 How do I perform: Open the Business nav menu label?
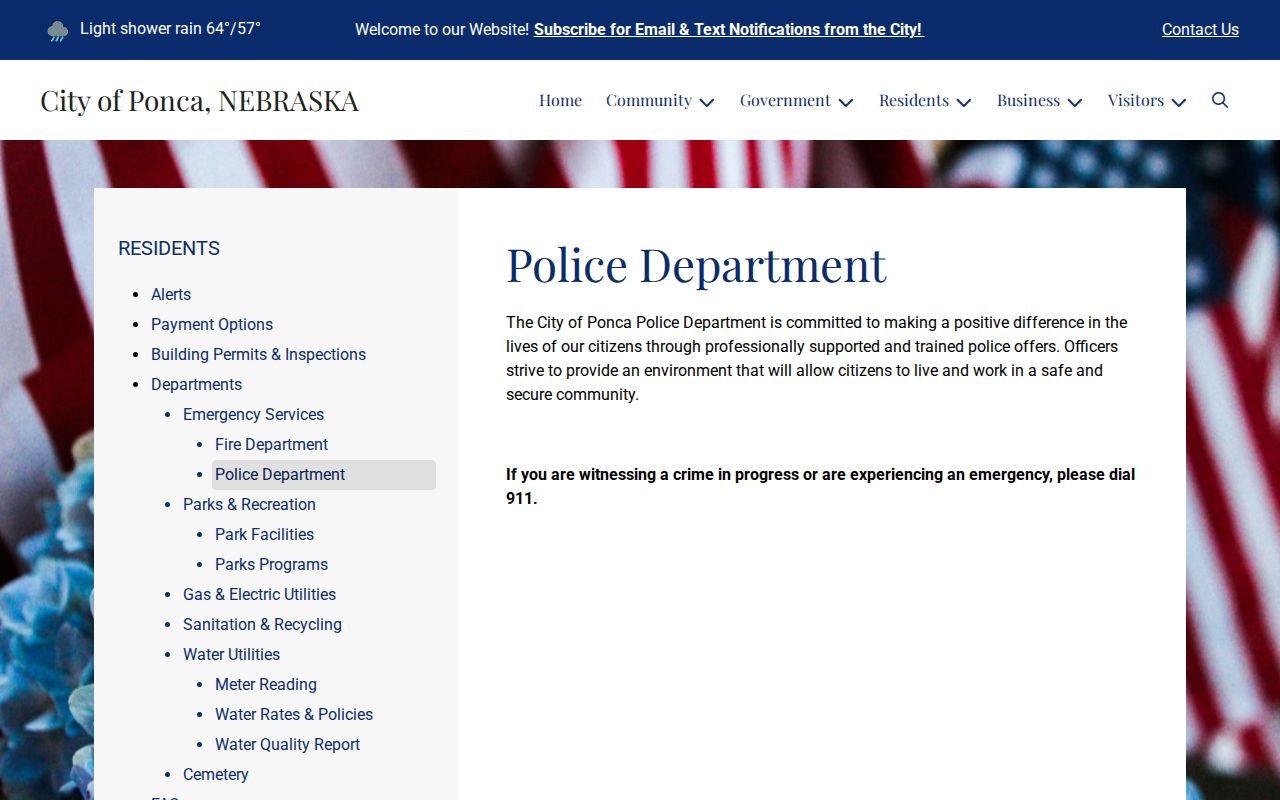pos(1028,100)
